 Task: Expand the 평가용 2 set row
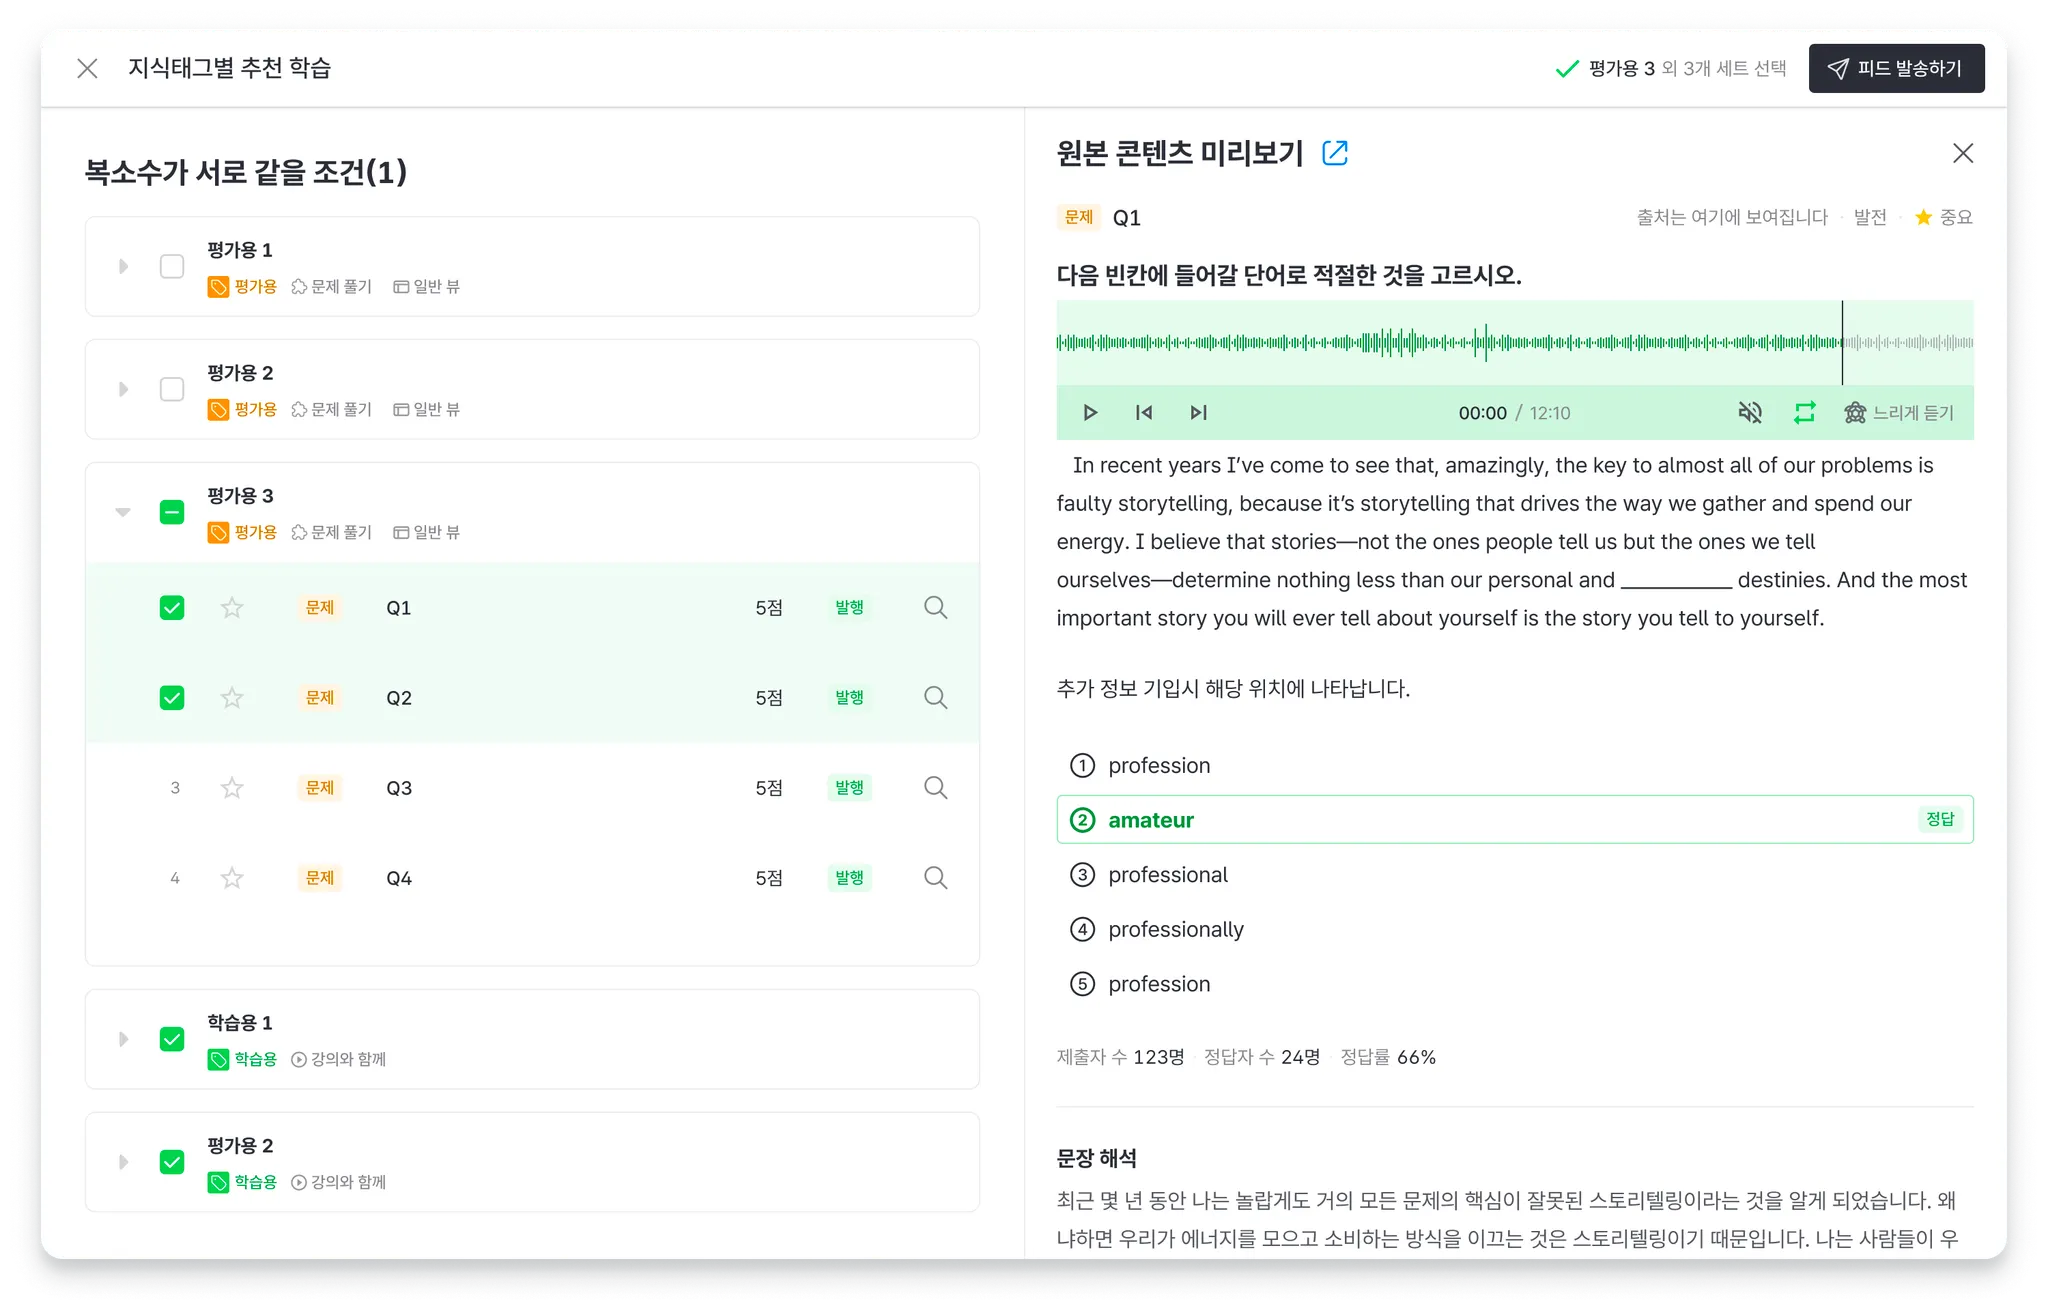coord(124,389)
